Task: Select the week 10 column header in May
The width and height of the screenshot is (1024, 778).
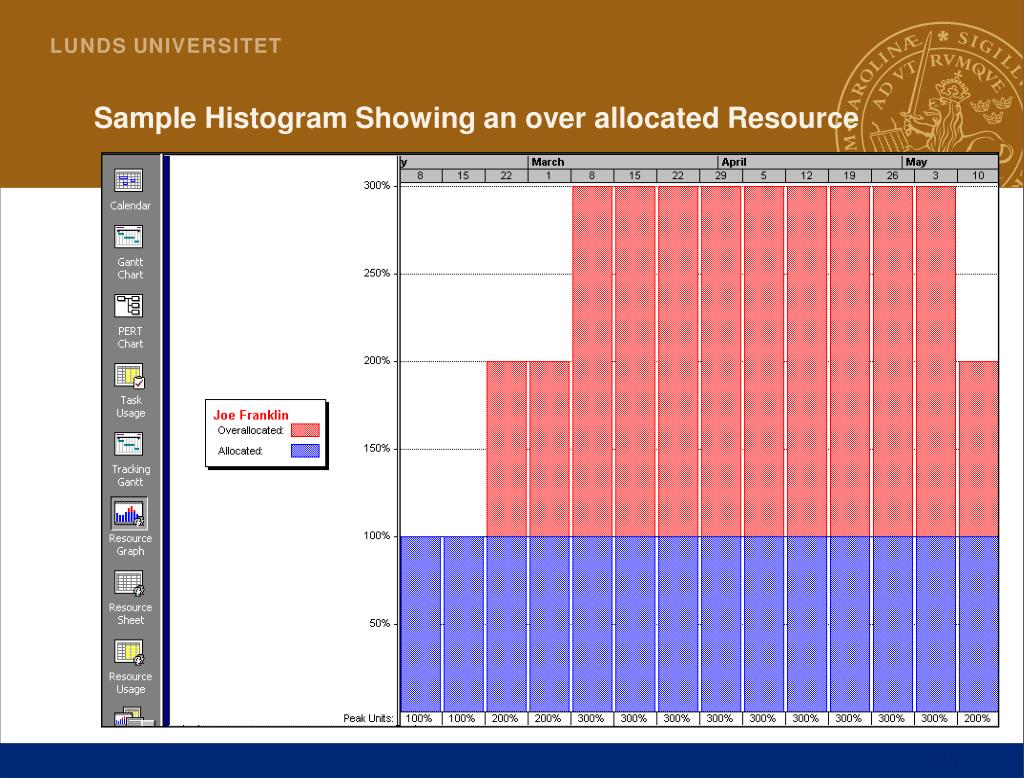Action: (978, 176)
